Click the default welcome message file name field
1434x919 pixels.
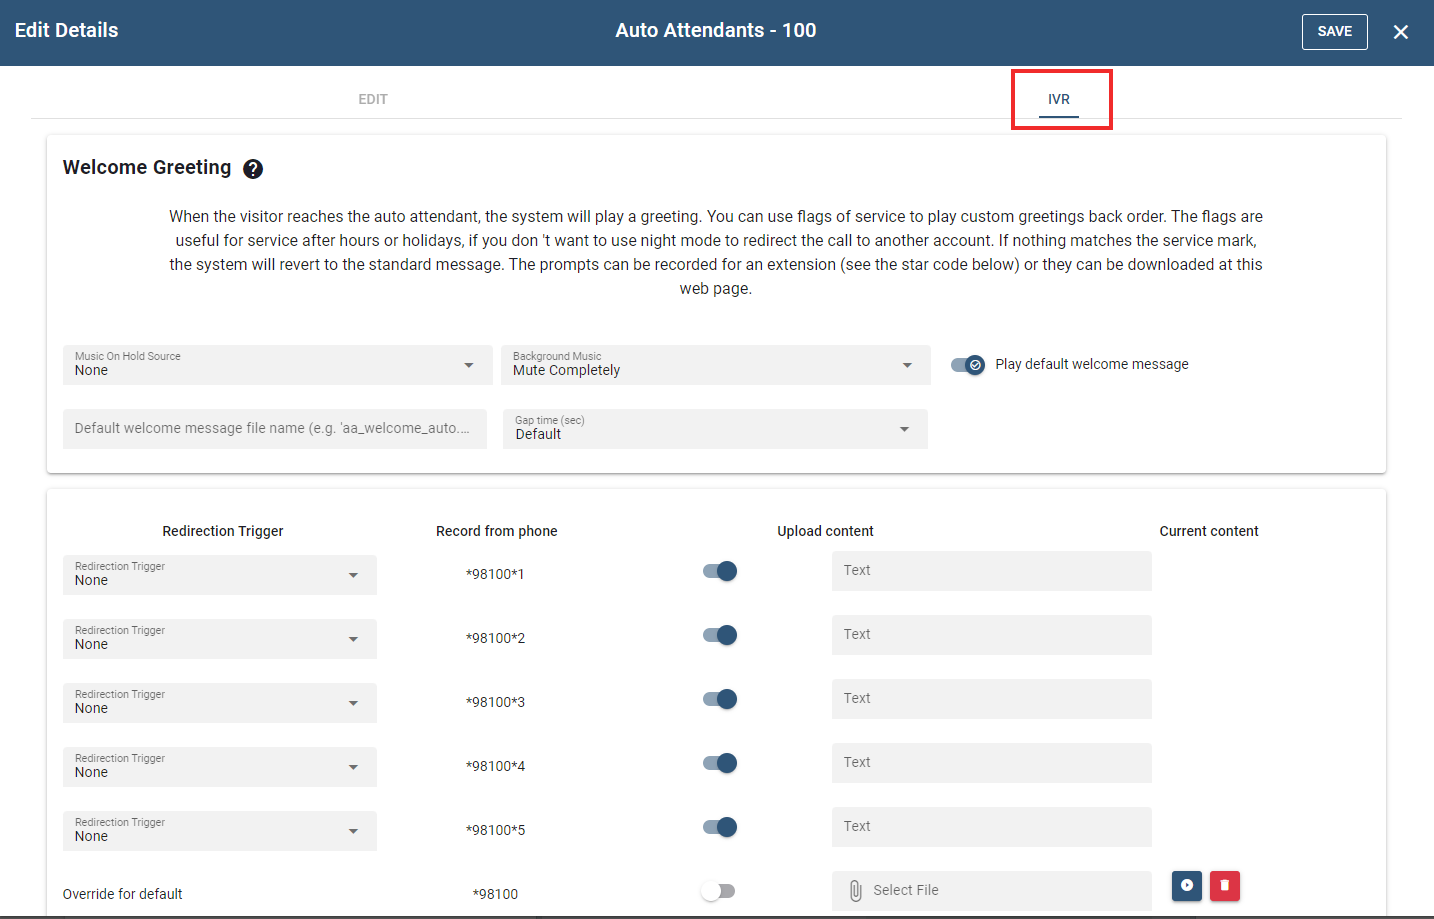274,429
